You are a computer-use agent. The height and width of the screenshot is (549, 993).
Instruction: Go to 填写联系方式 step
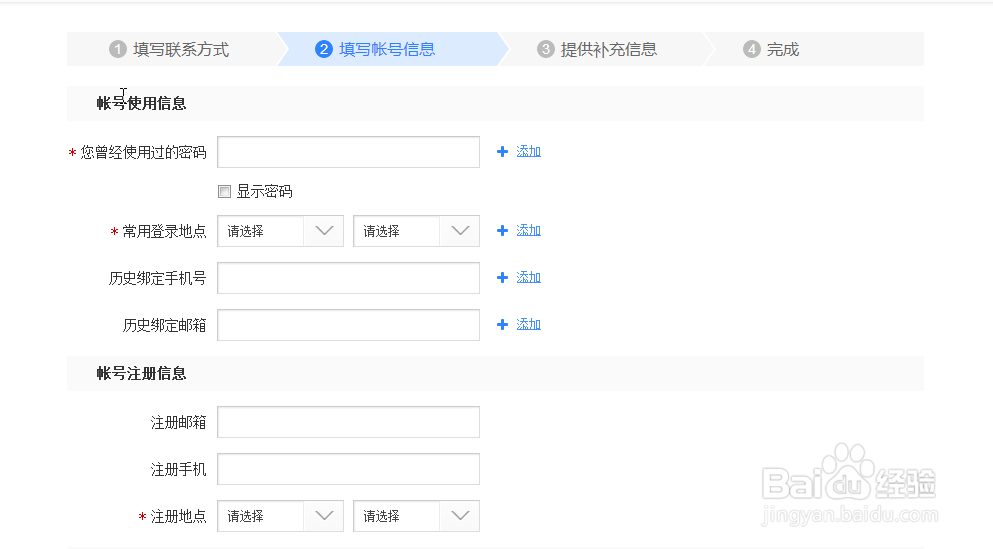point(181,49)
